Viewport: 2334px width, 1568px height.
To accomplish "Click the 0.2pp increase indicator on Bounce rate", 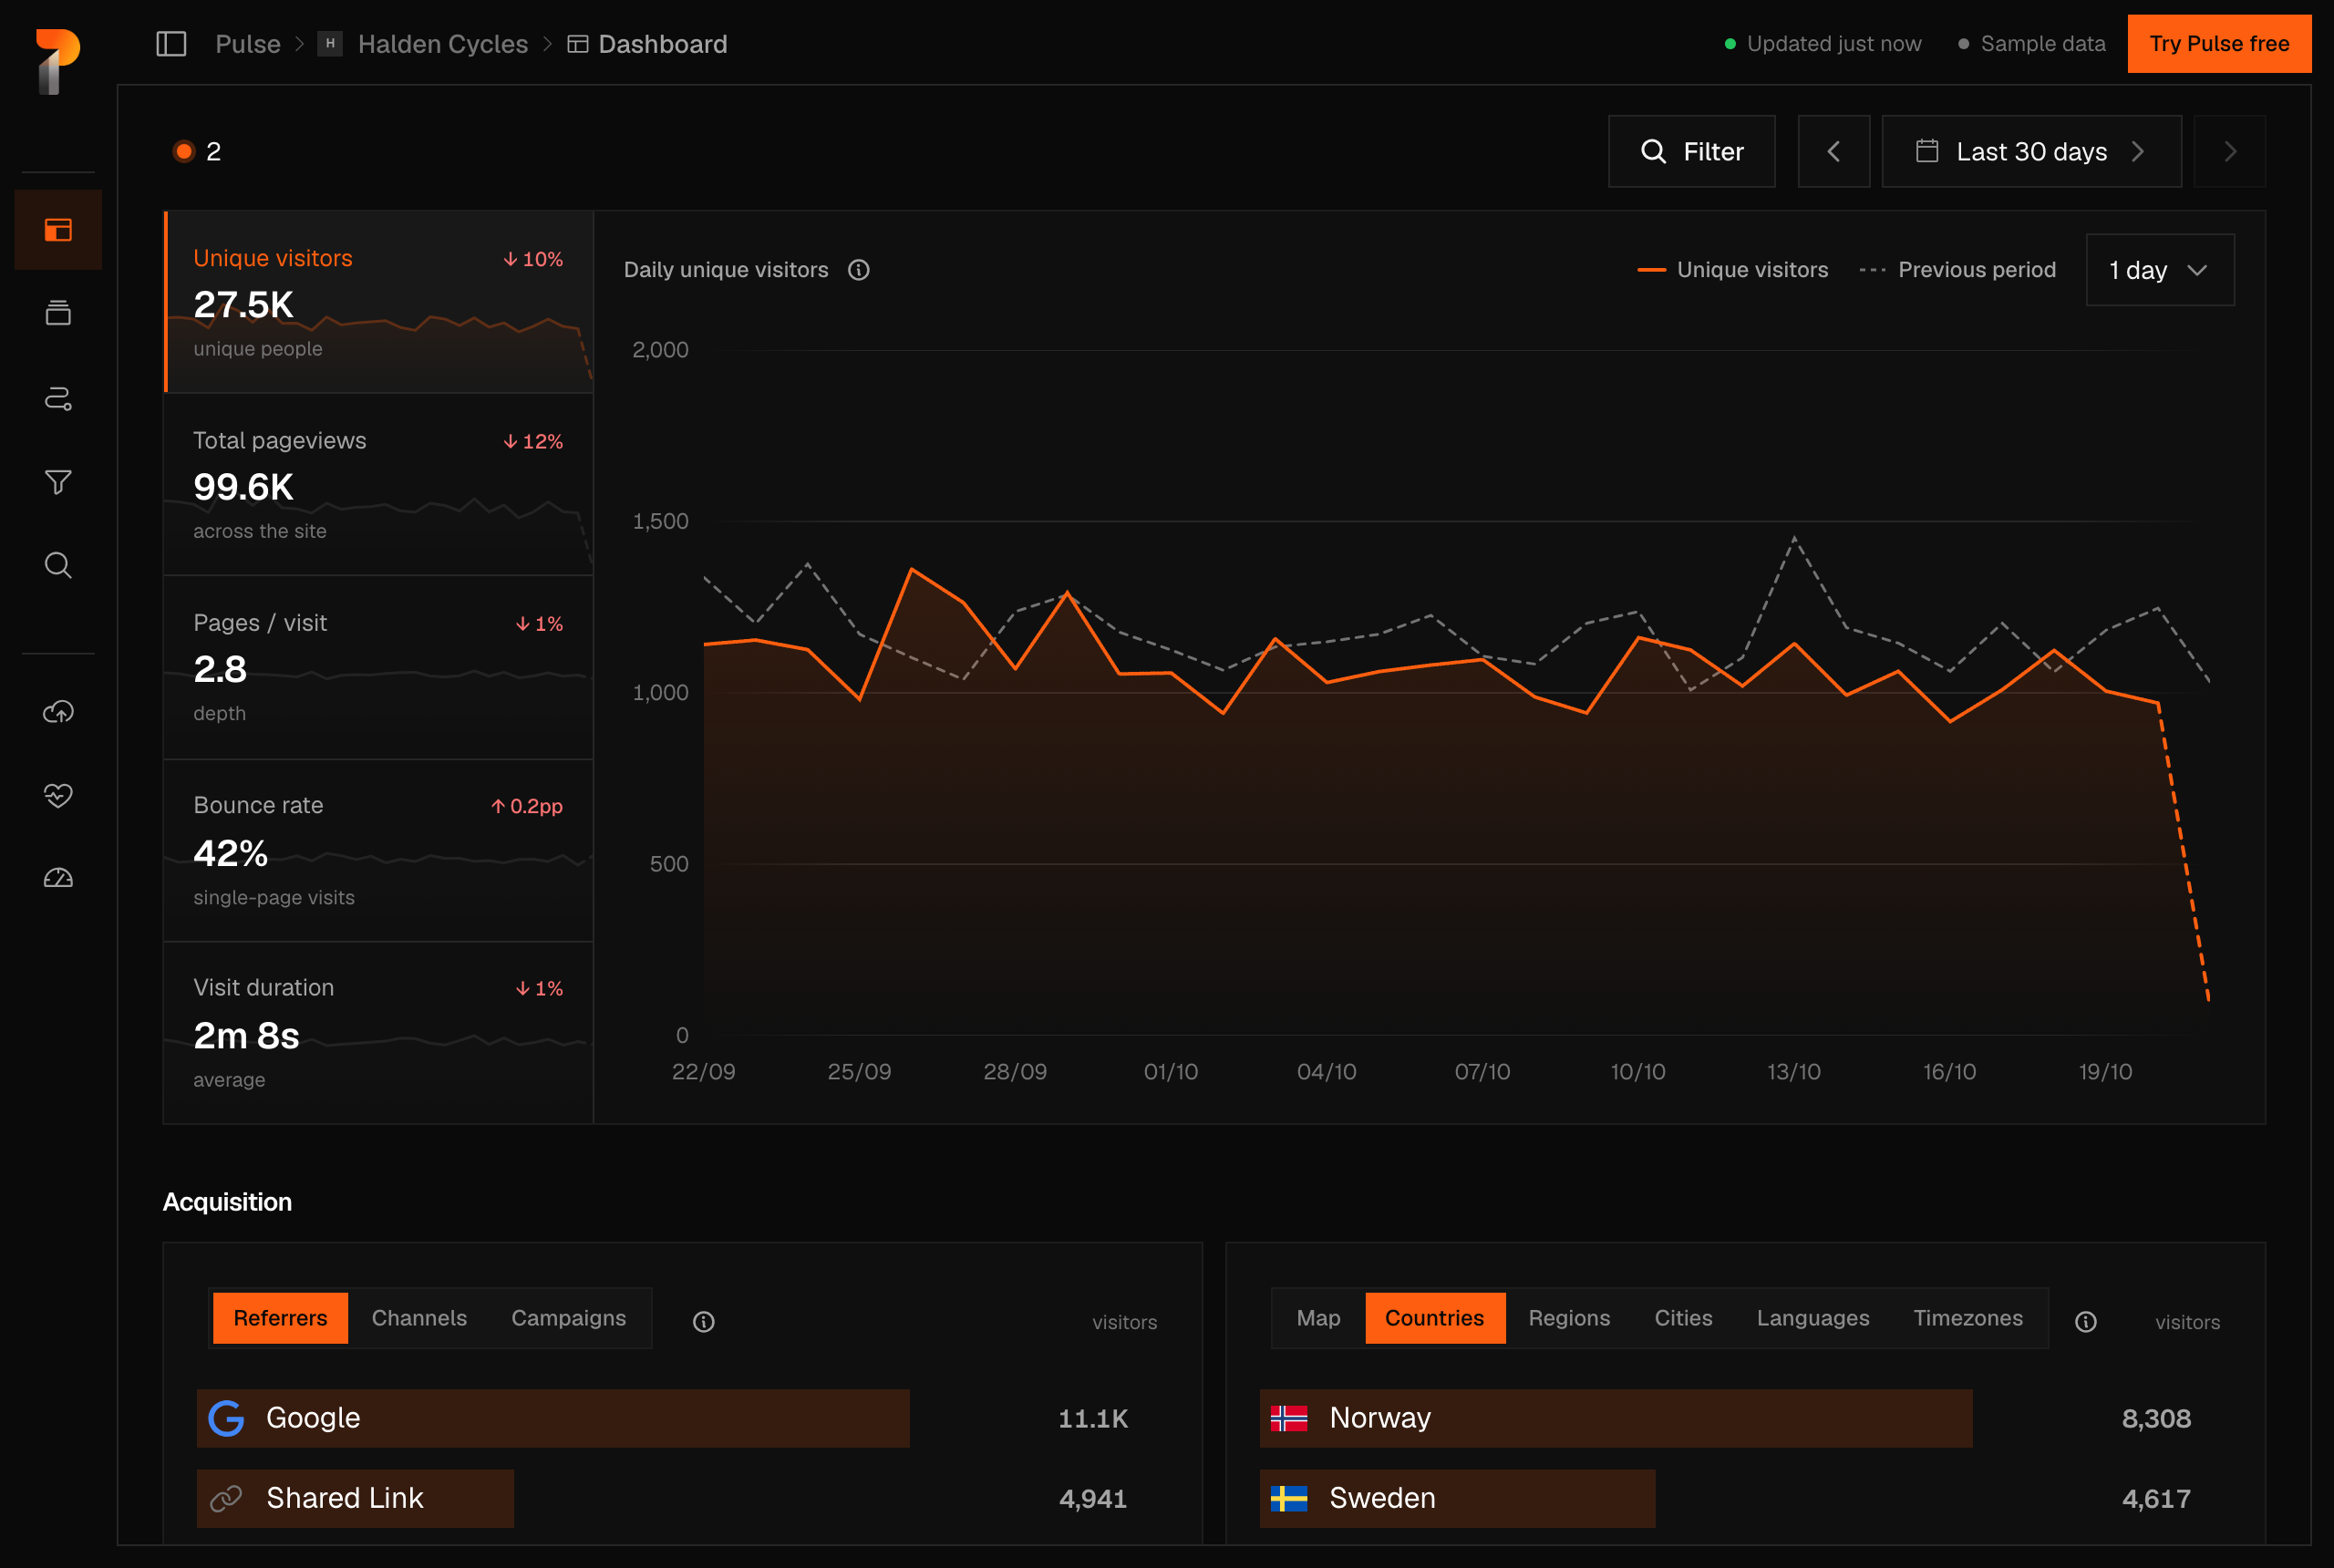I will pyautogui.click(x=527, y=806).
